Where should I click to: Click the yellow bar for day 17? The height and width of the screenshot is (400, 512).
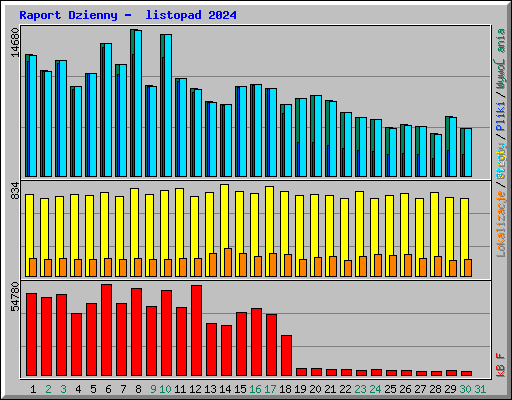coord(269,231)
